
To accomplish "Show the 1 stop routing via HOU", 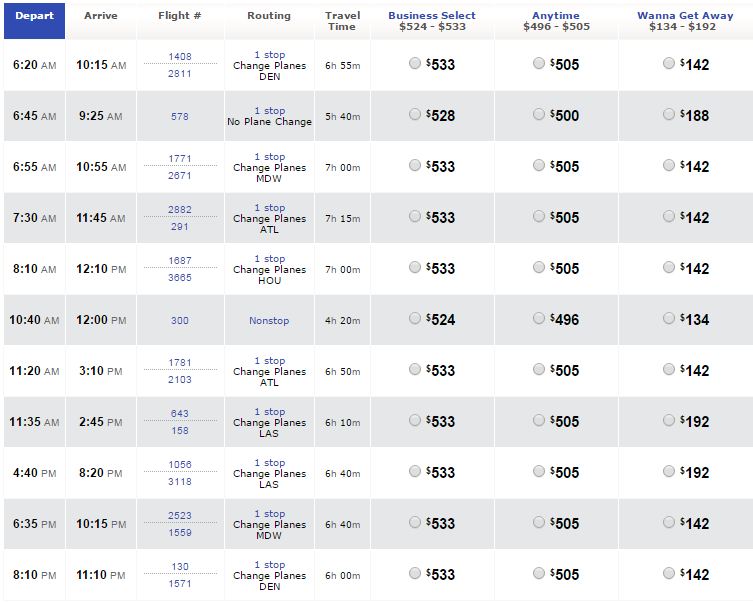I will [x=269, y=258].
